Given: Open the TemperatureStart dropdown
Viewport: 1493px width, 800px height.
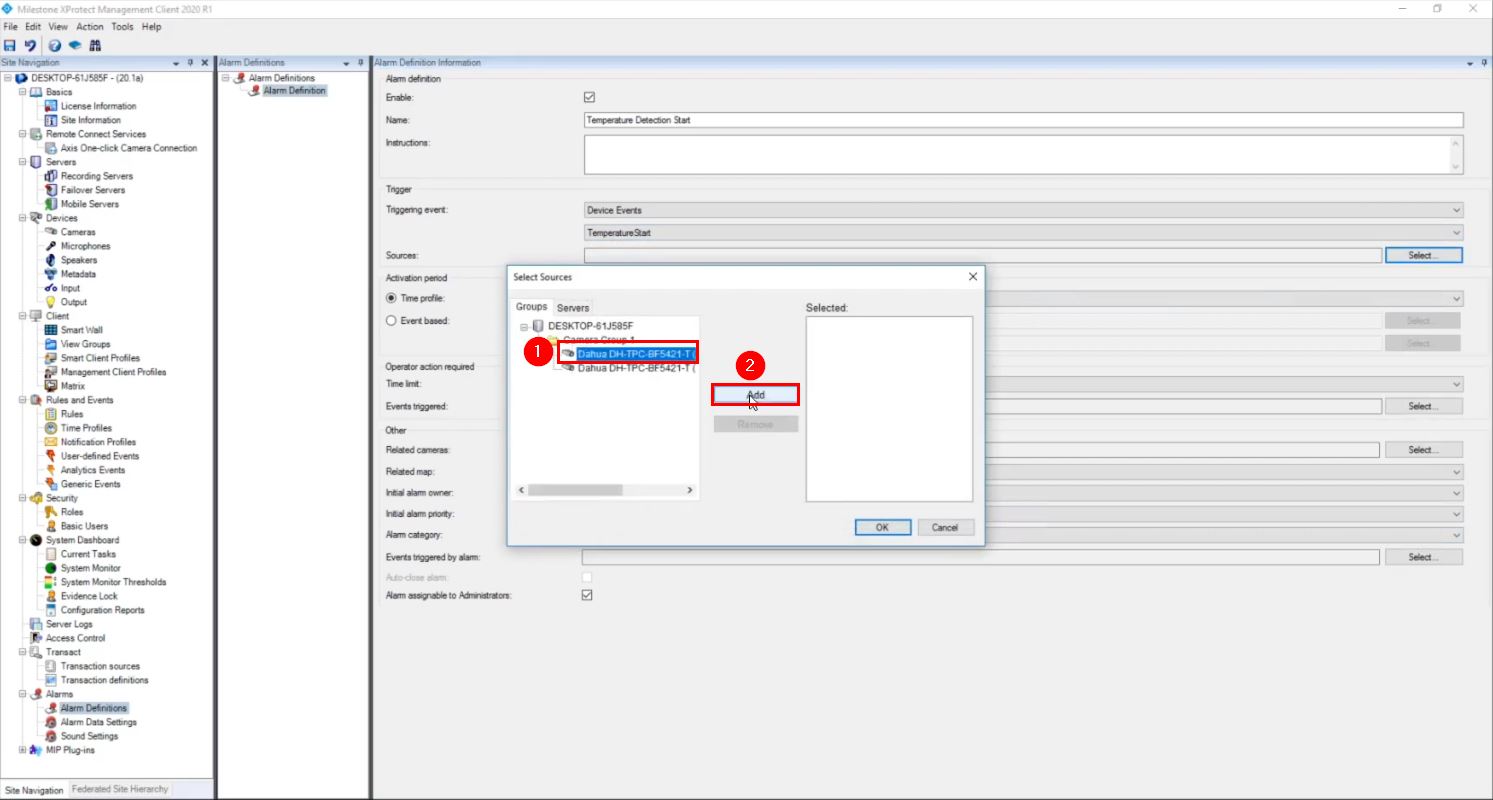Looking at the screenshot, I should pyautogui.click(x=1024, y=233).
